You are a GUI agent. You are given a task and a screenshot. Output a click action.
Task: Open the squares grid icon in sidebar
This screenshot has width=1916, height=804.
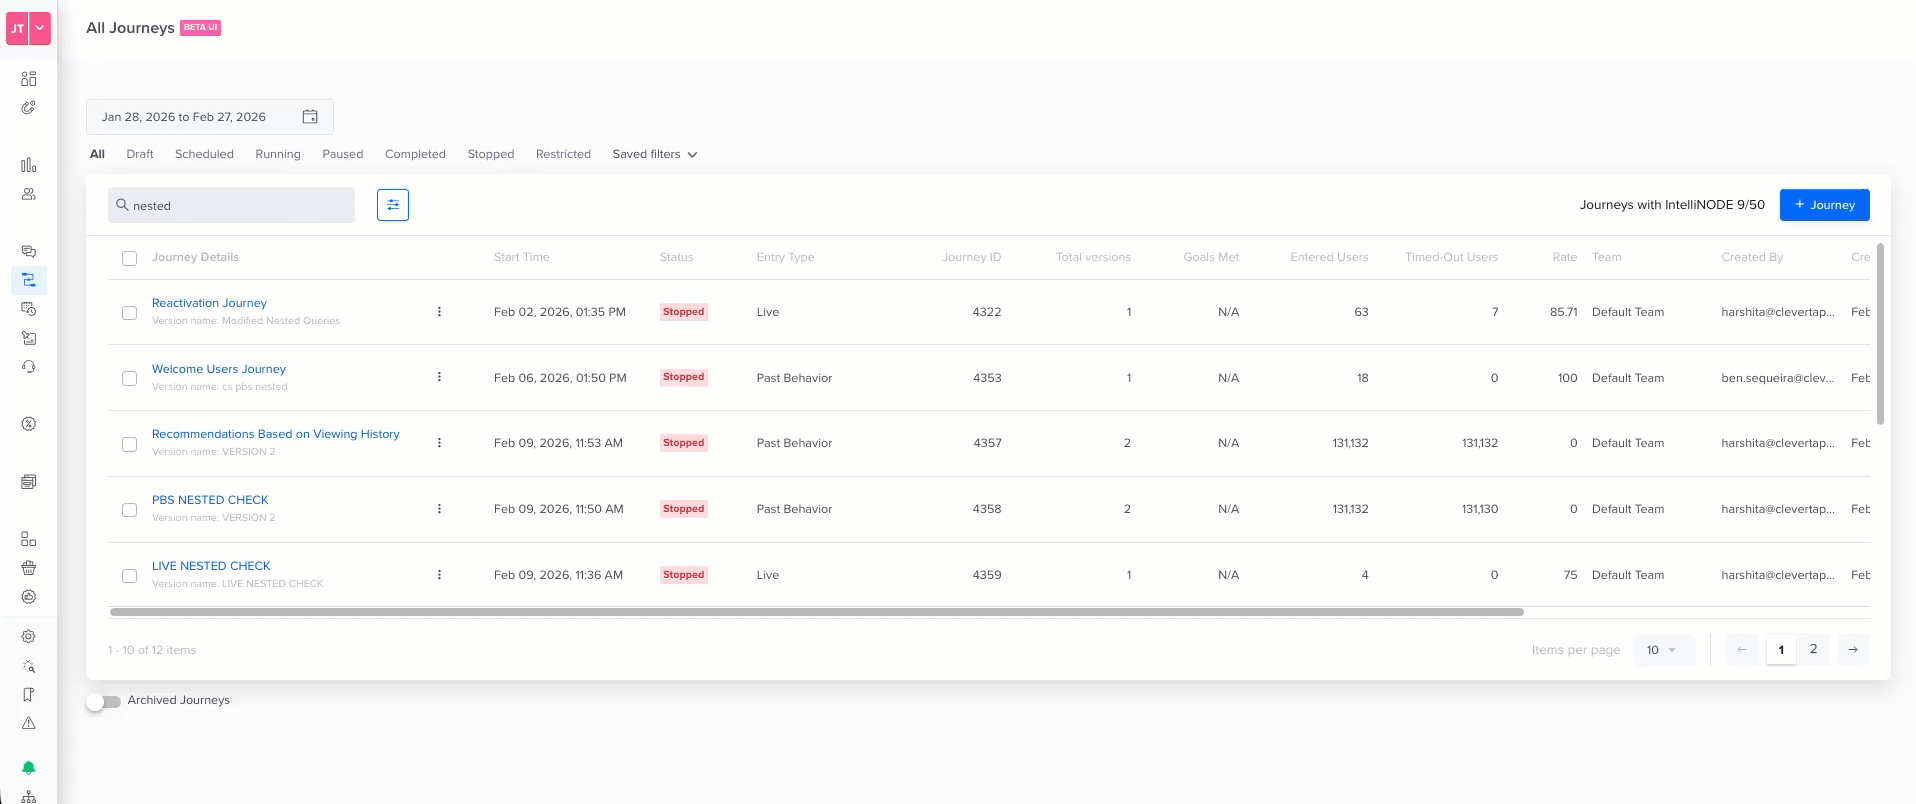click(29, 539)
